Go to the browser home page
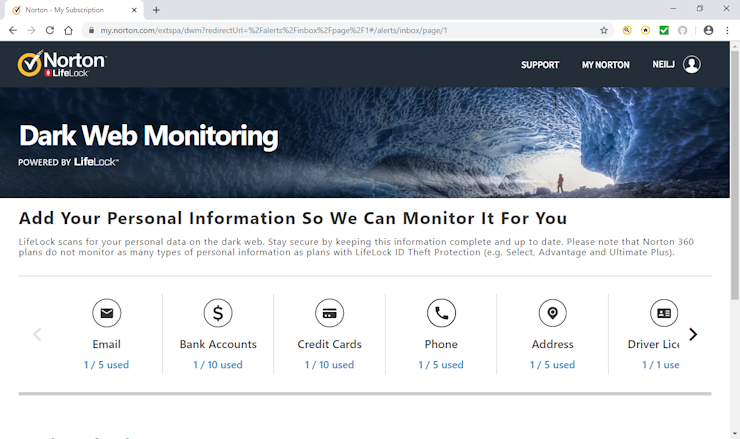This screenshot has height=439, width=740. pyautogui.click(x=68, y=30)
